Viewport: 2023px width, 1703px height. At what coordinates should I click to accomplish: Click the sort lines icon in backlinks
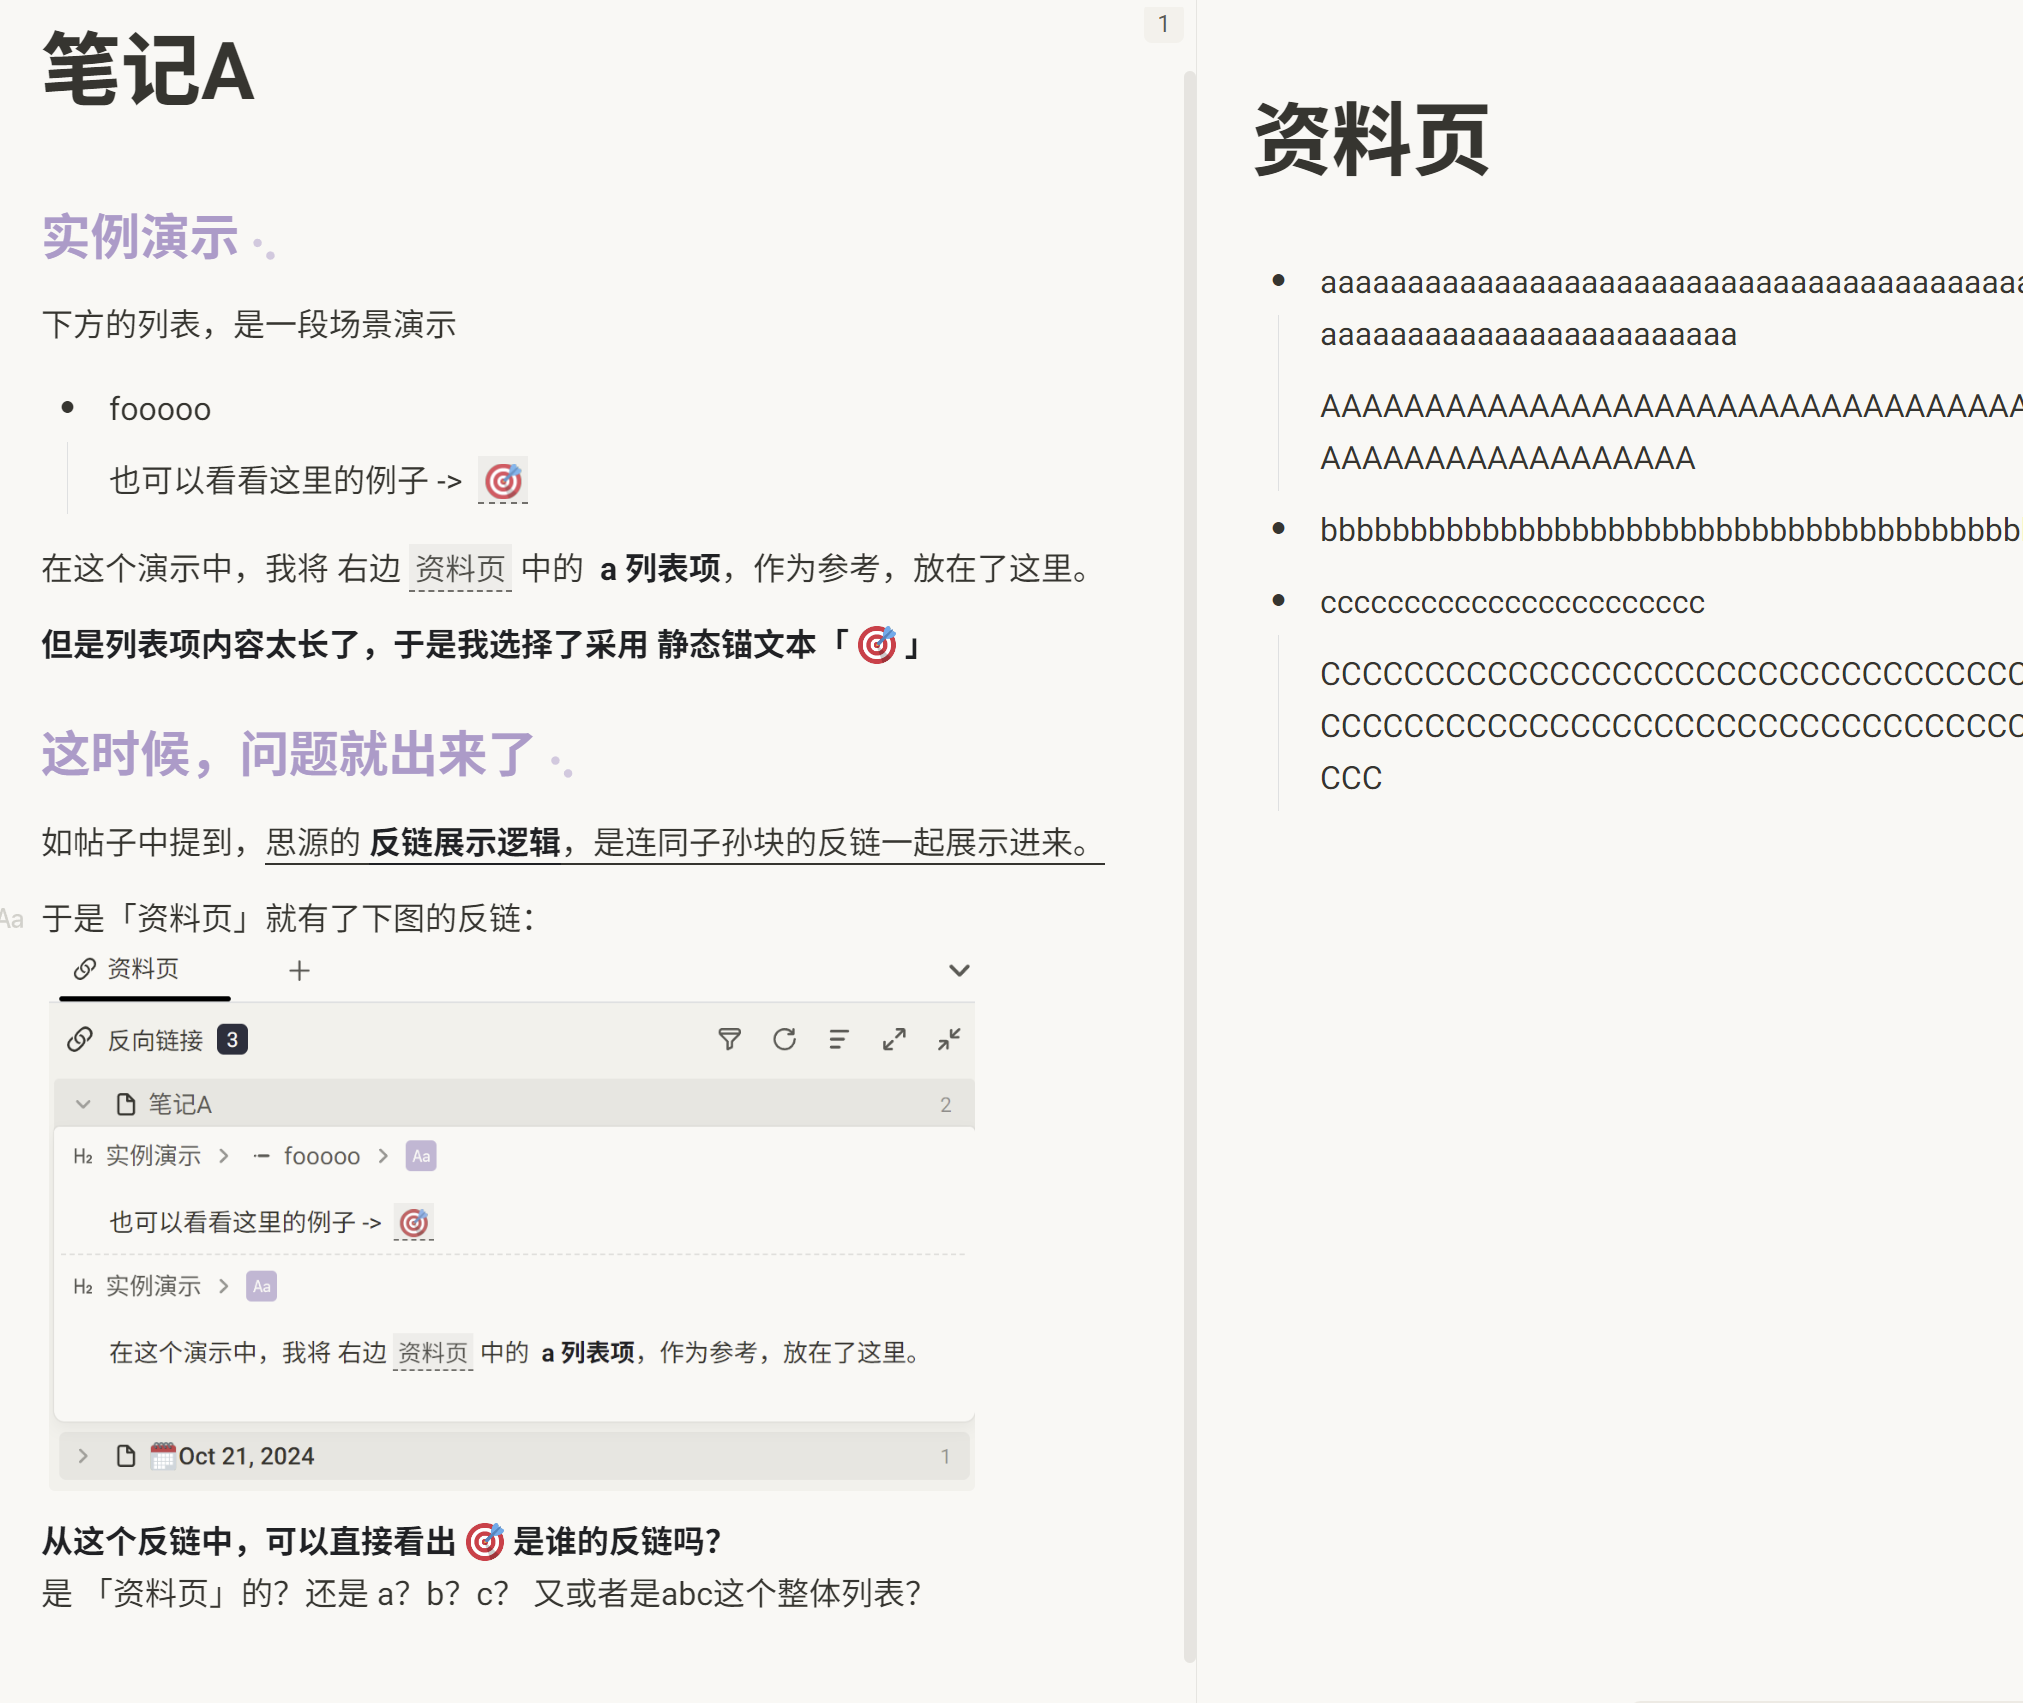(x=839, y=1040)
